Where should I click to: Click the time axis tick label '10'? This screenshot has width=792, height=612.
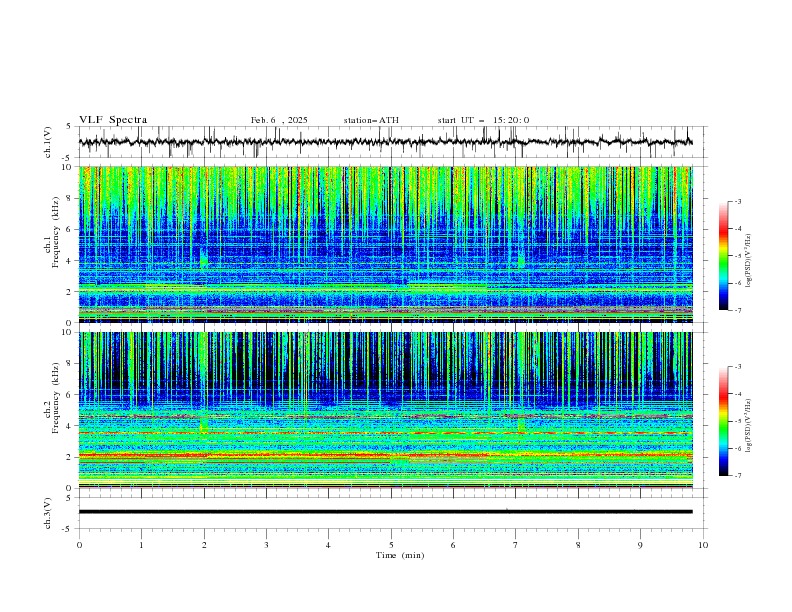[703, 545]
